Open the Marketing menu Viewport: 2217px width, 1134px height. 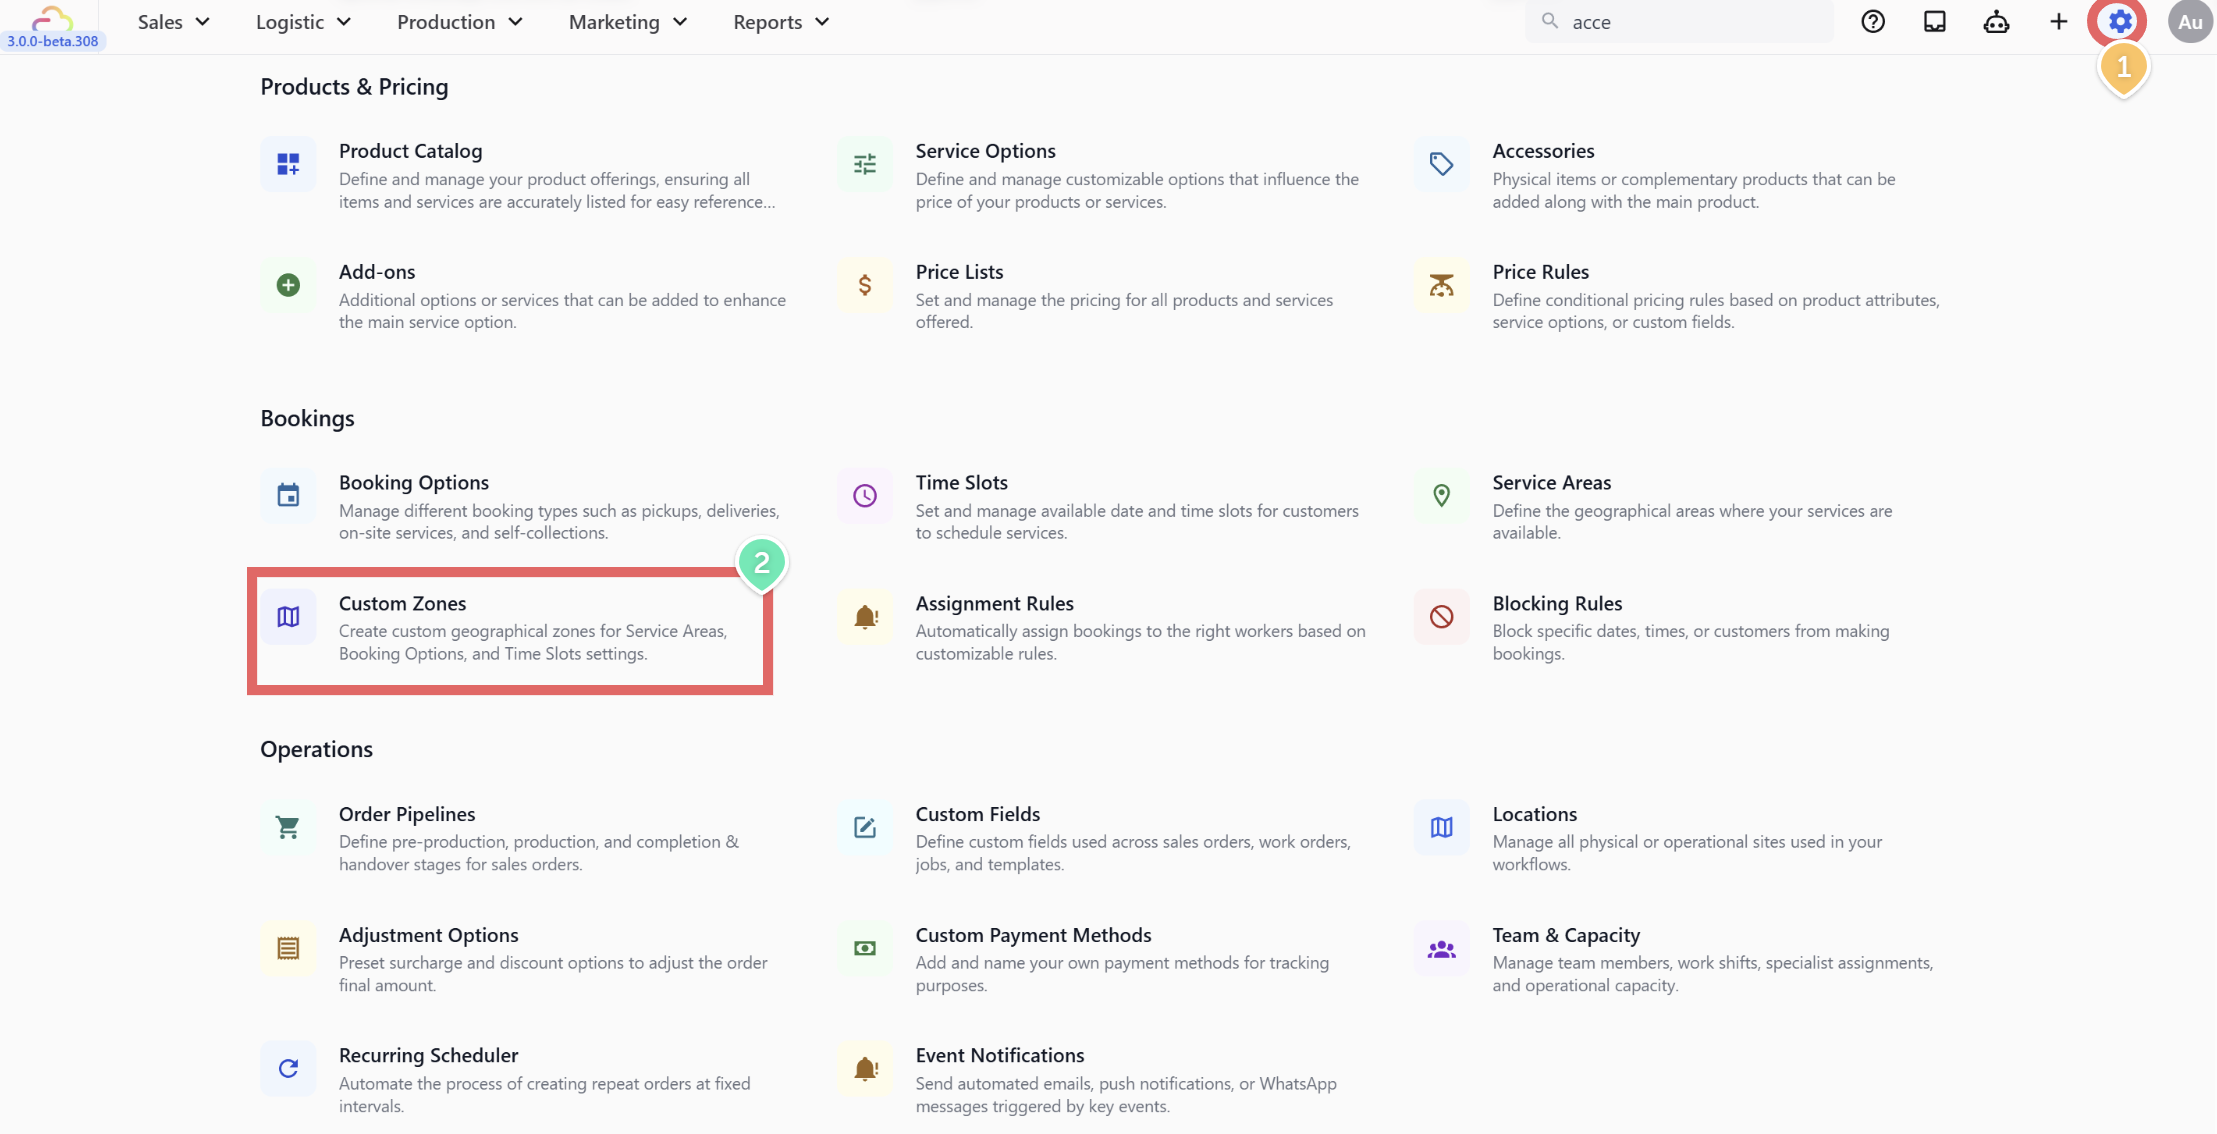coord(627,22)
